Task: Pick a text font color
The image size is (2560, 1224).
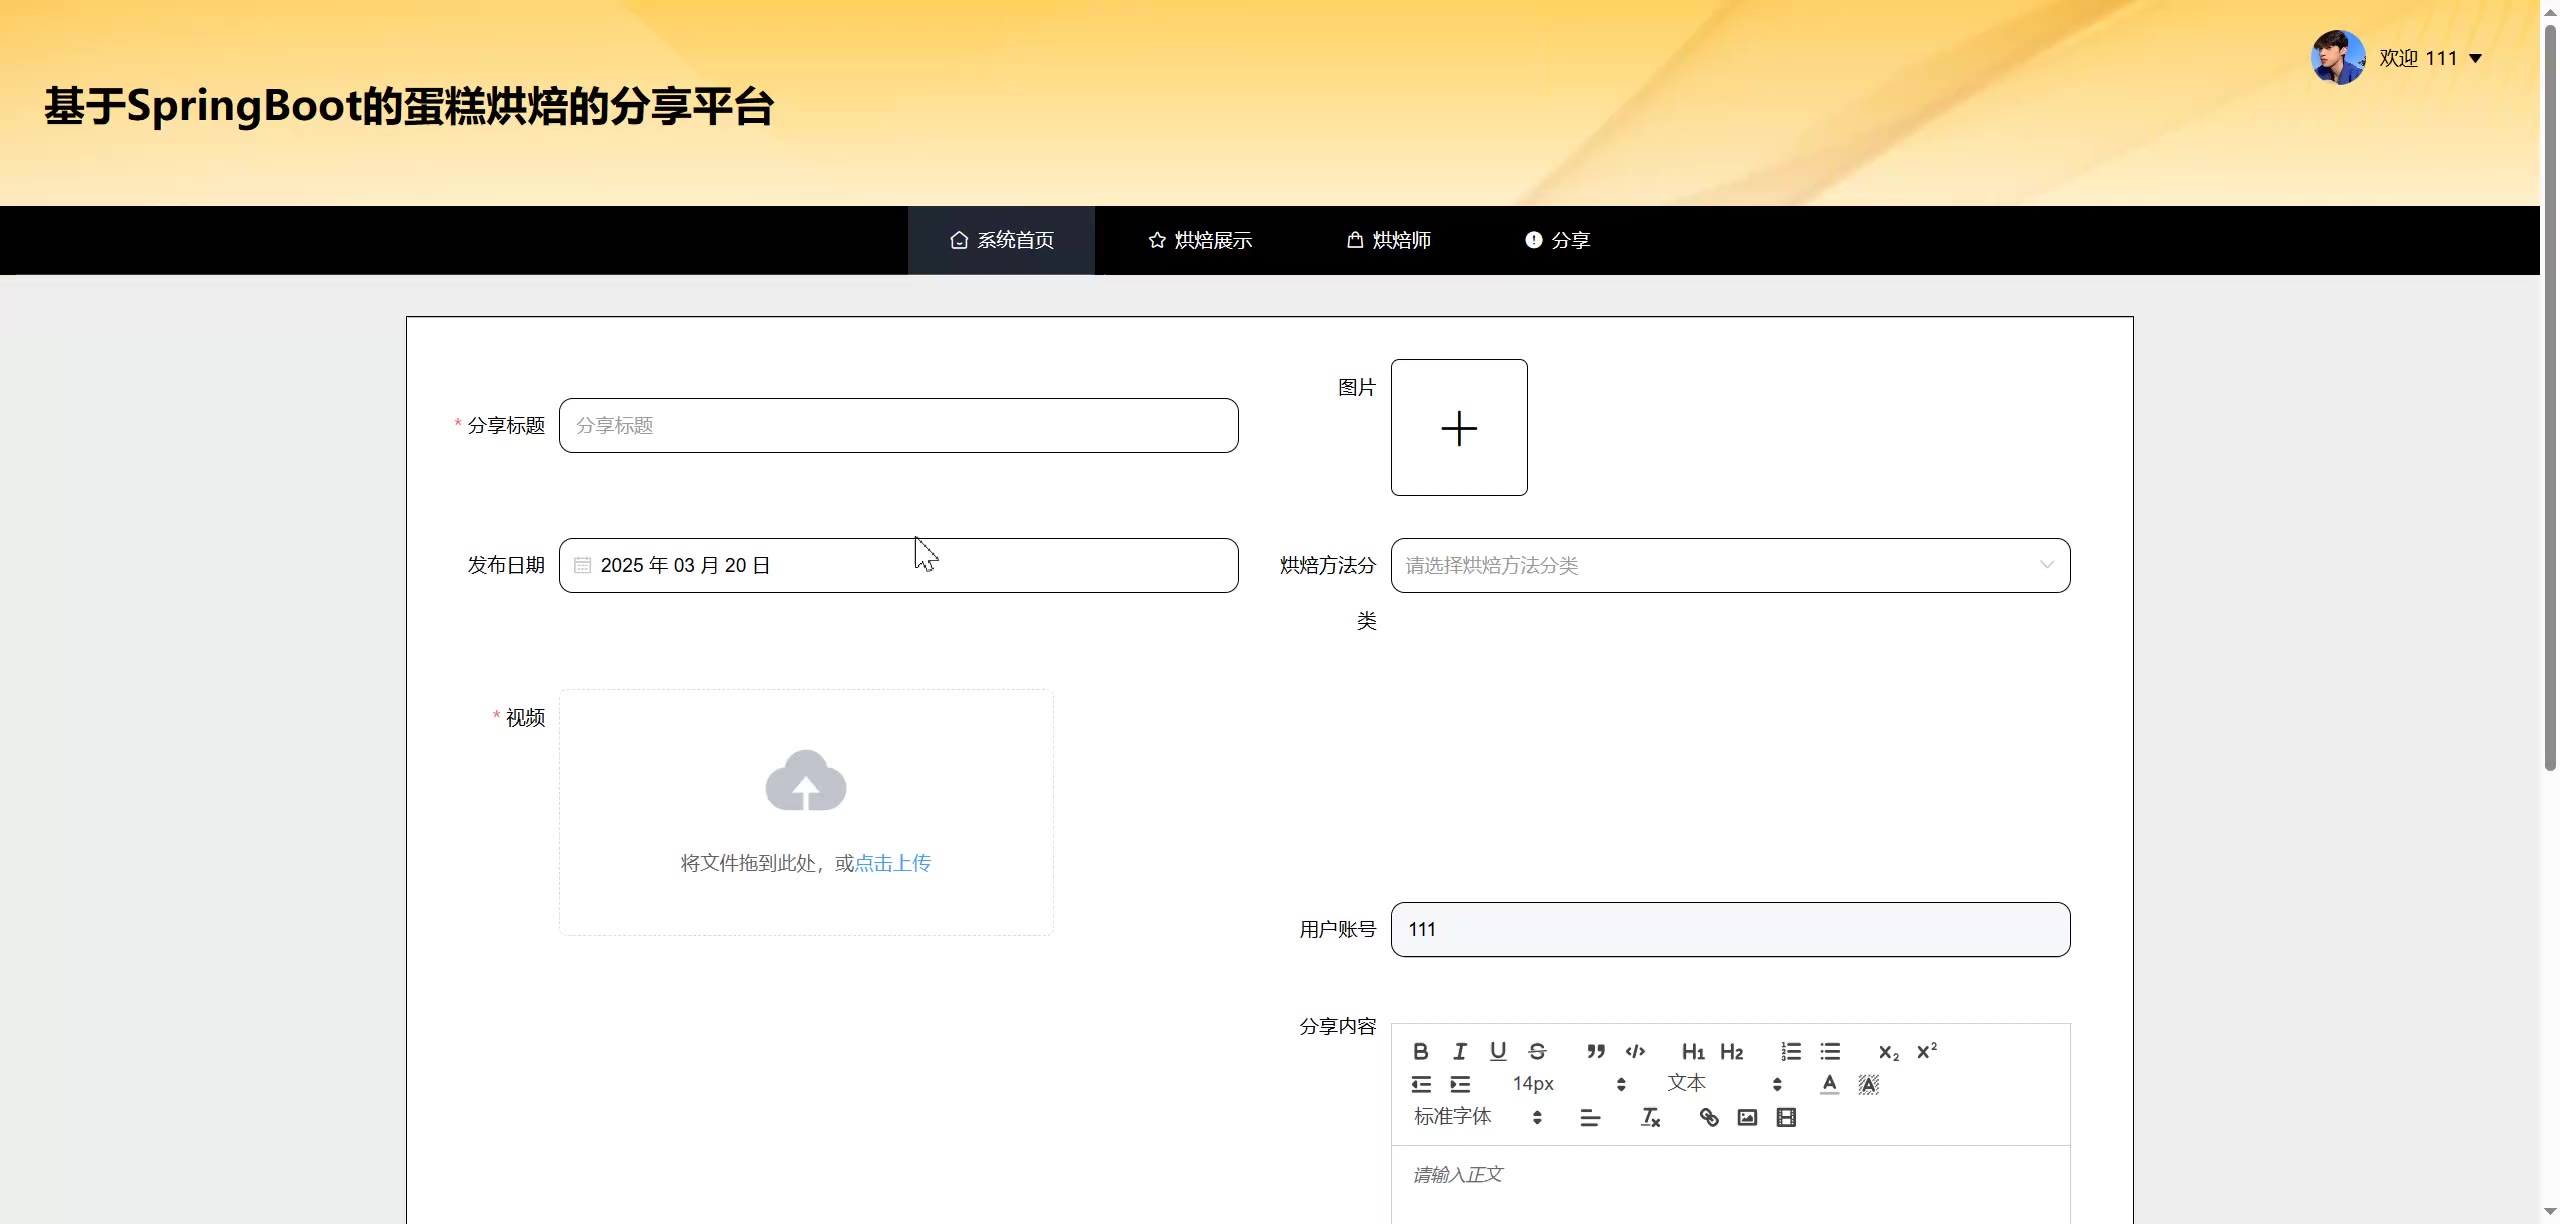Action: tap(1829, 1084)
